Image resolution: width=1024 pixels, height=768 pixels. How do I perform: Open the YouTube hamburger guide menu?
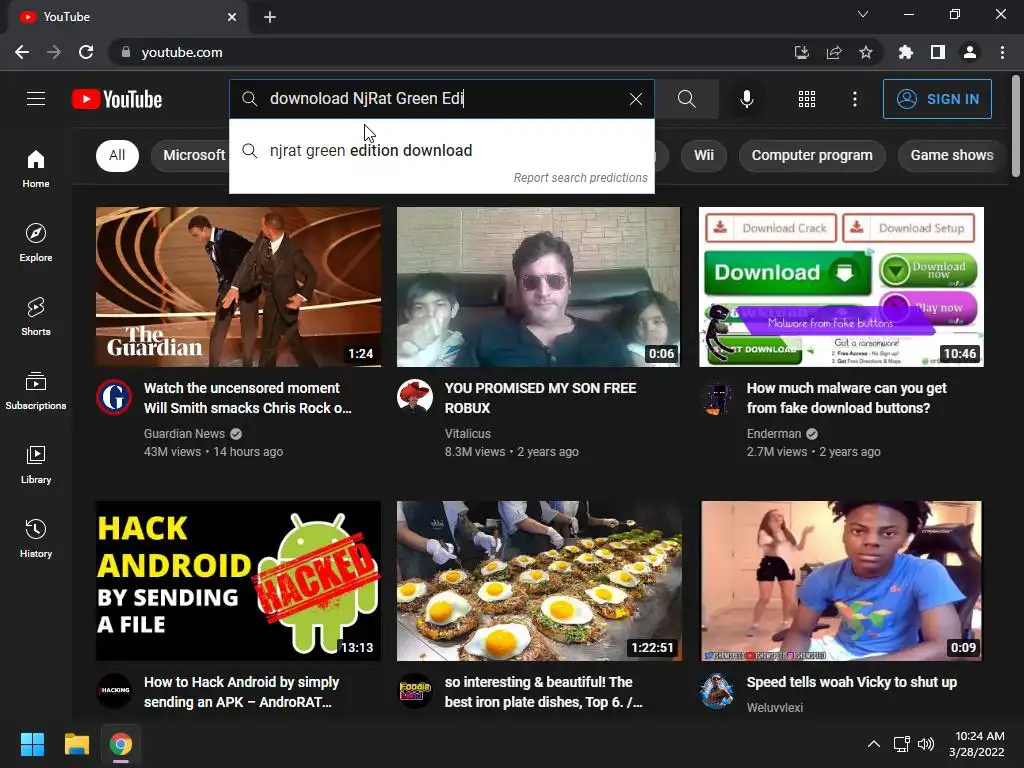click(x=36, y=99)
